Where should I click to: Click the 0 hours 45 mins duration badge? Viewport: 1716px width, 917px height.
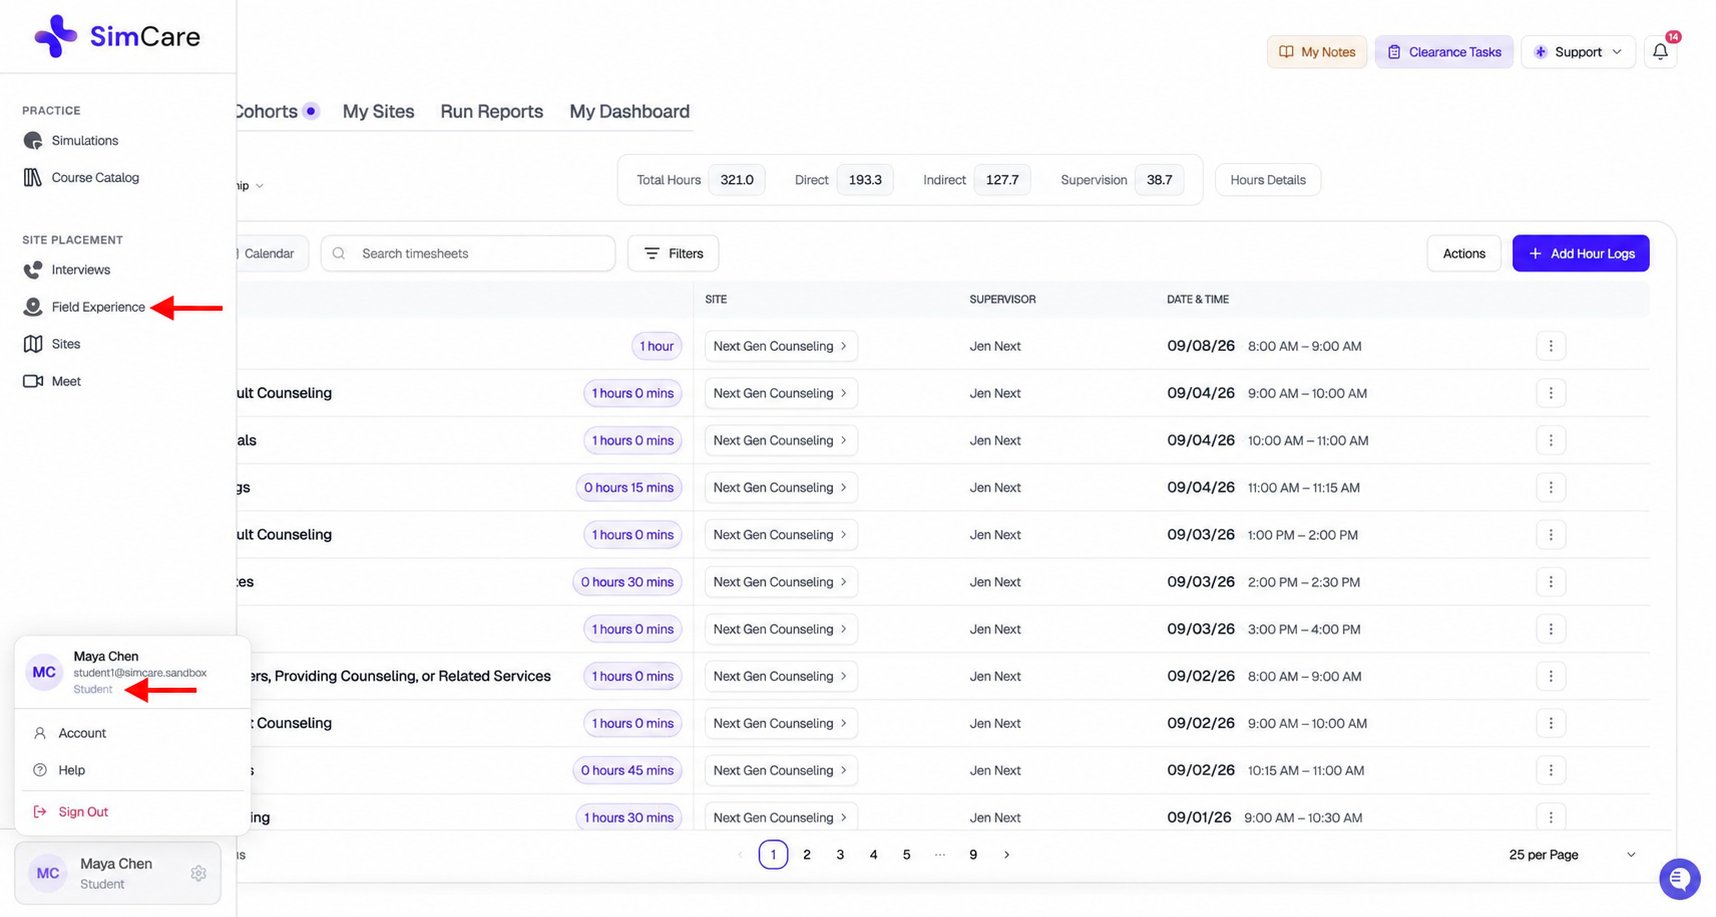[x=628, y=770]
